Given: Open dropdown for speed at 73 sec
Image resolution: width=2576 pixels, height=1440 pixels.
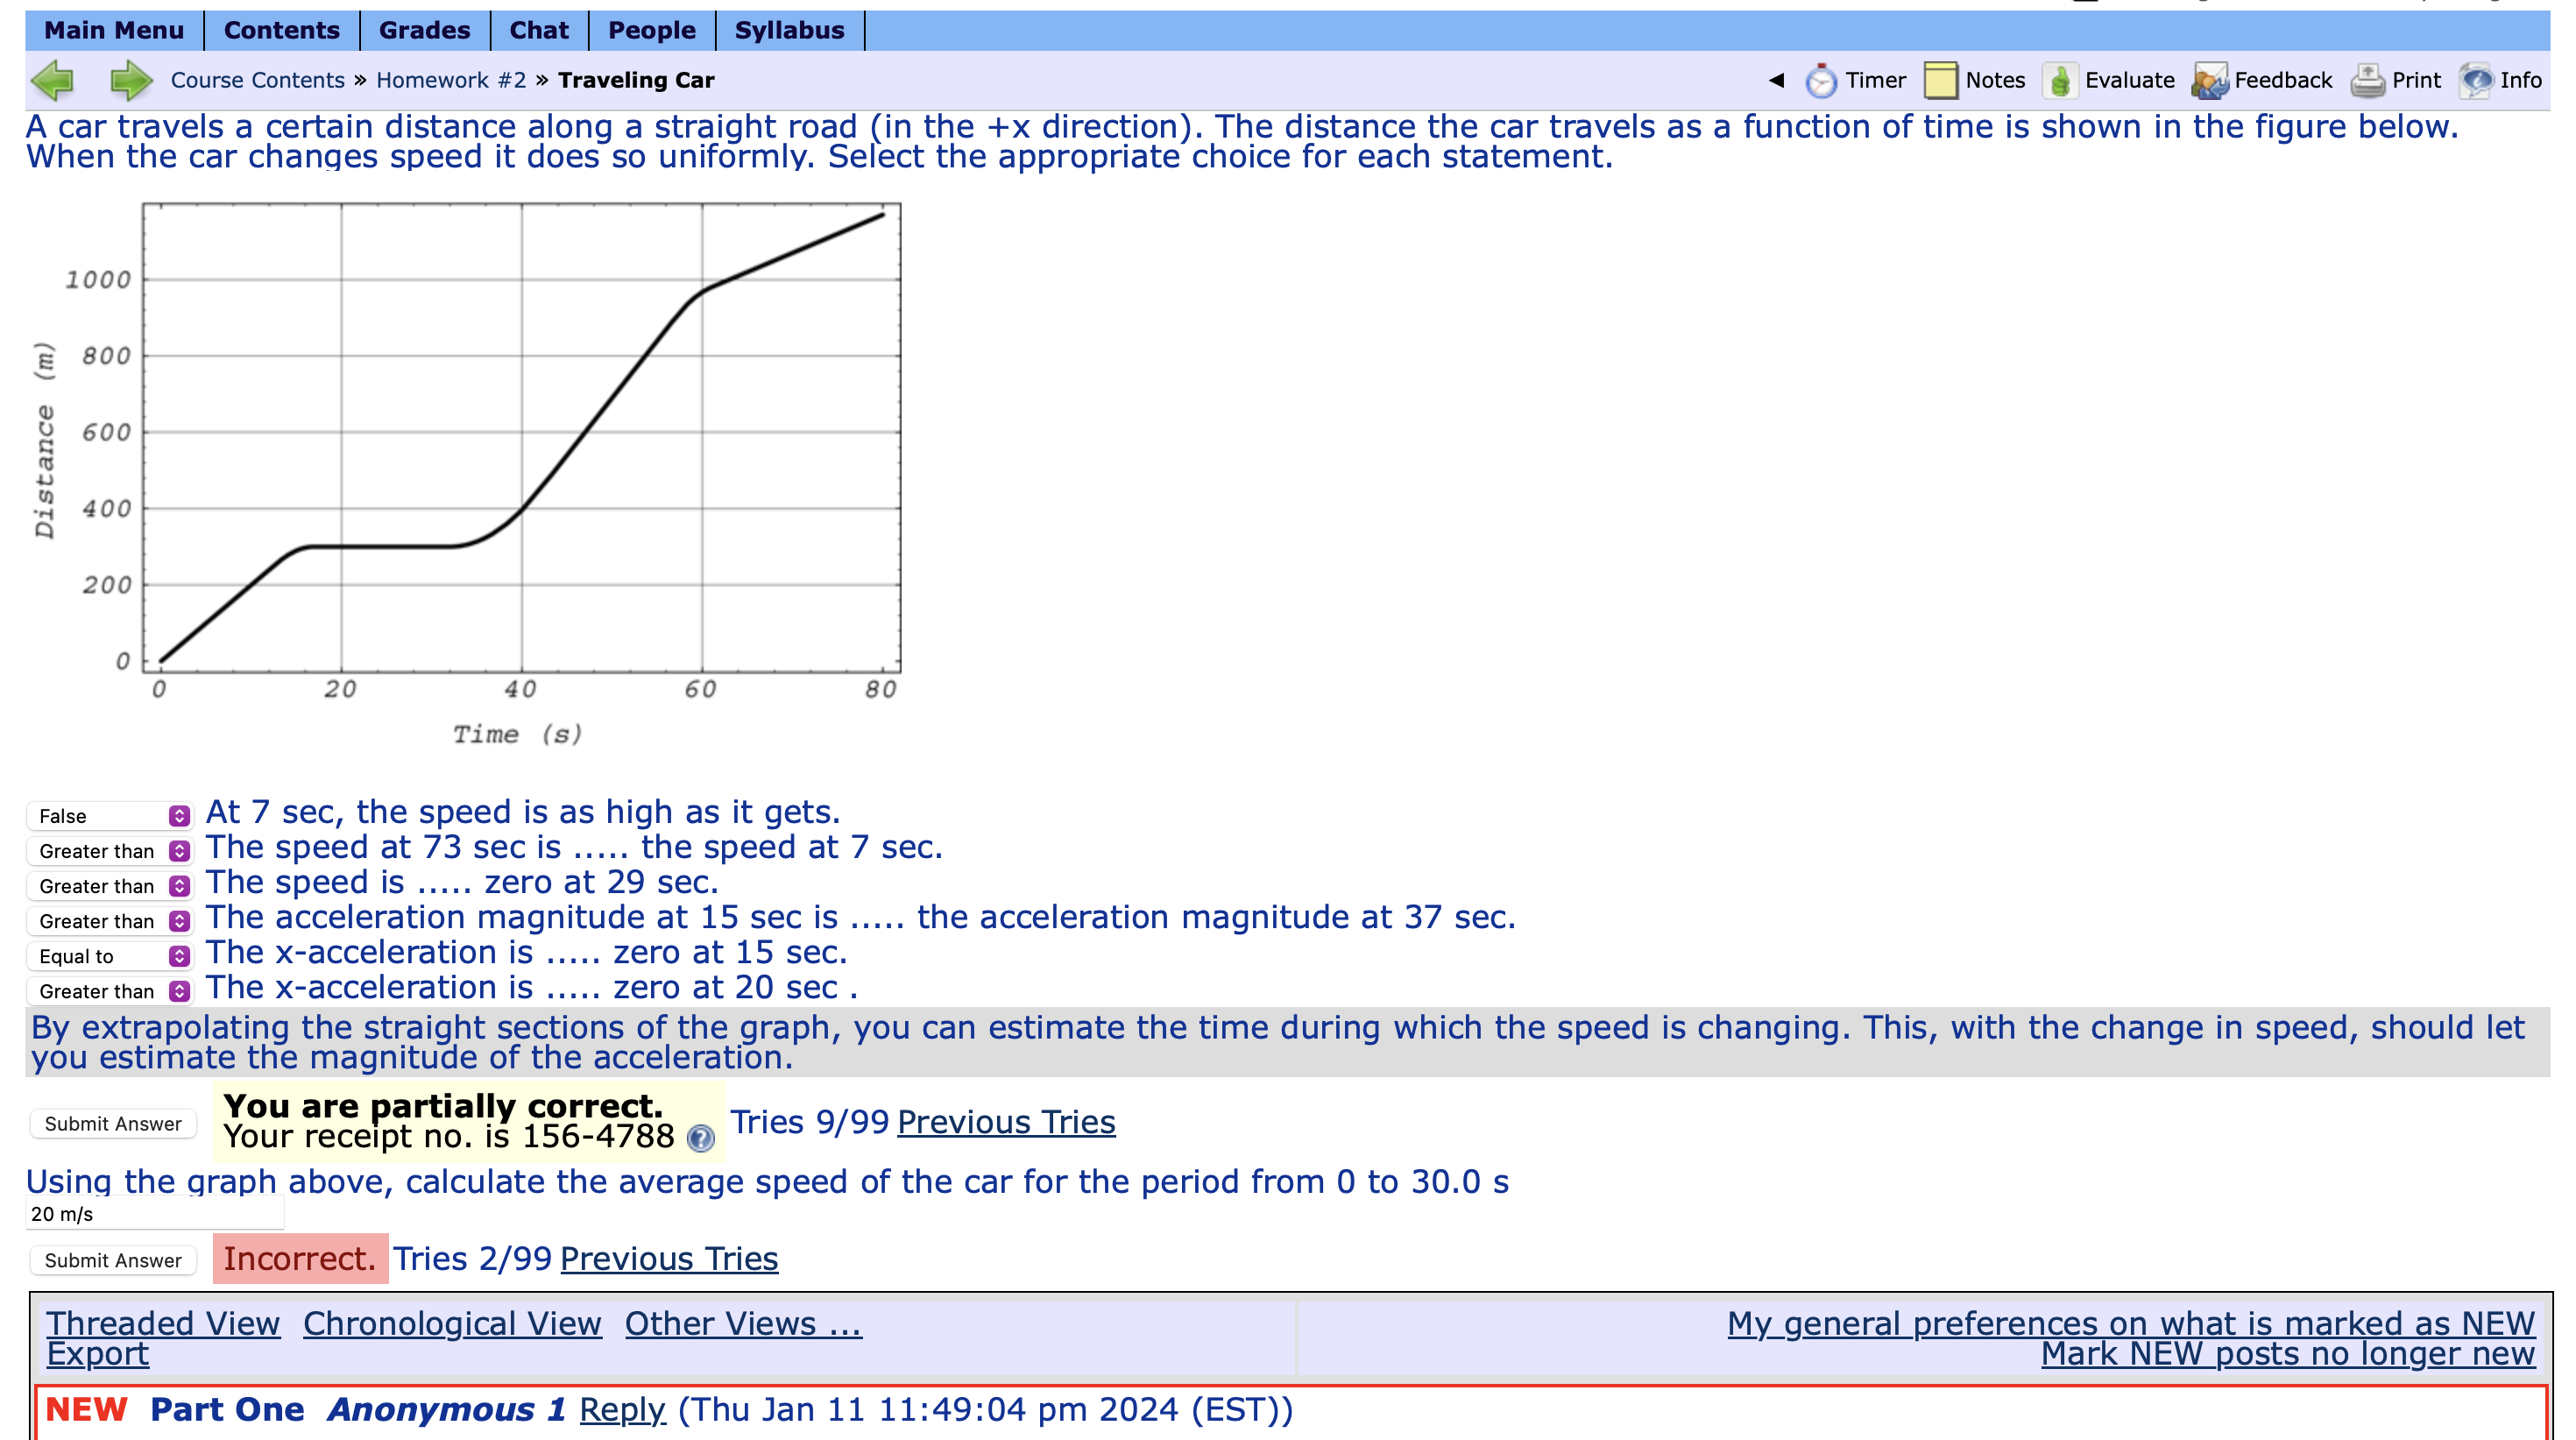Looking at the screenshot, I should tap(109, 851).
